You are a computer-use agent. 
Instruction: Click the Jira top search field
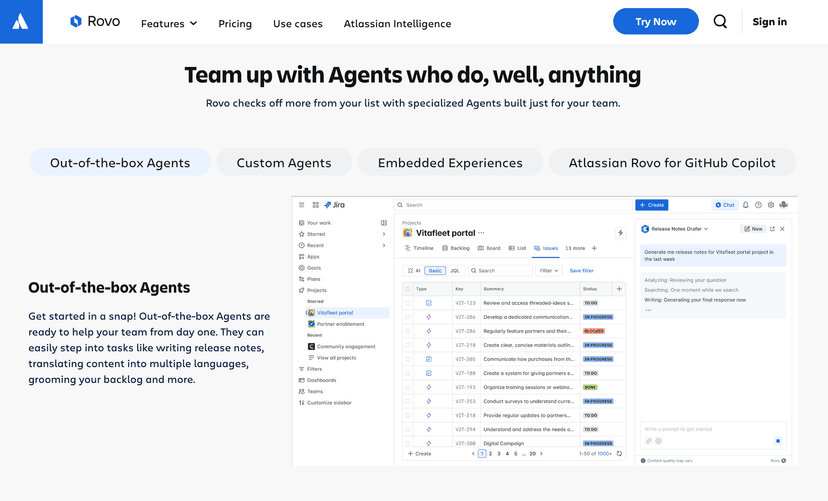pos(513,205)
